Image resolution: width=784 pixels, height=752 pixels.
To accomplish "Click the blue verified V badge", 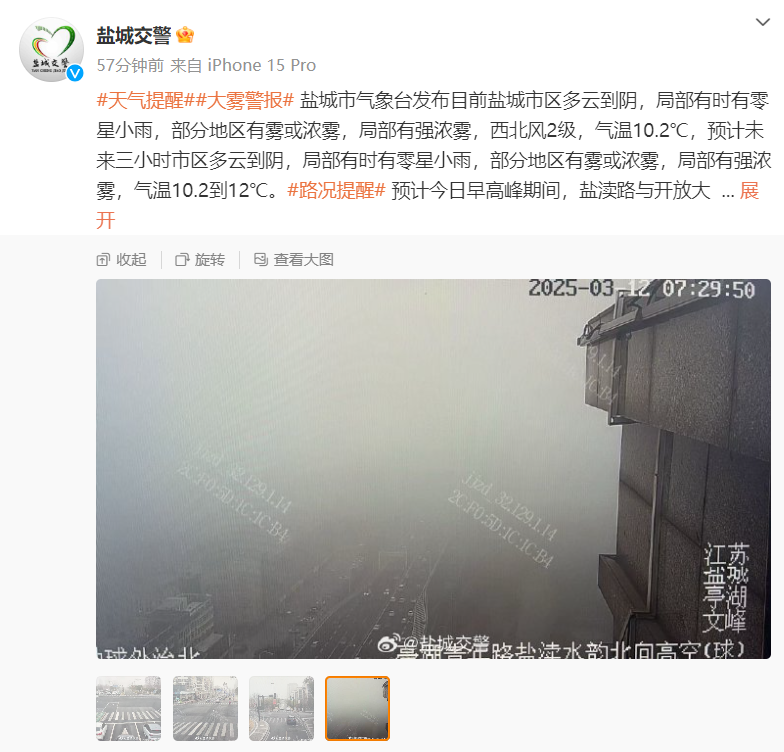I will (x=75, y=74).
